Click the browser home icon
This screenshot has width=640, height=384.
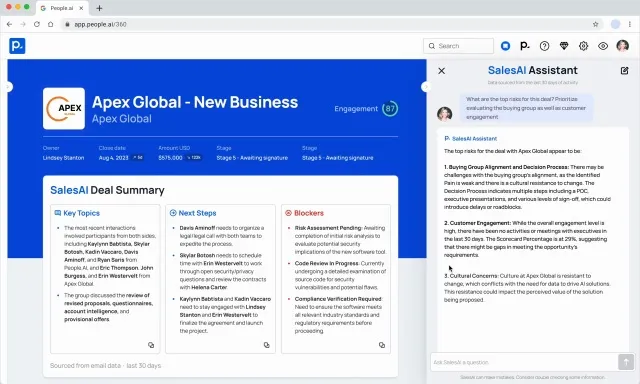coord(51,24)
